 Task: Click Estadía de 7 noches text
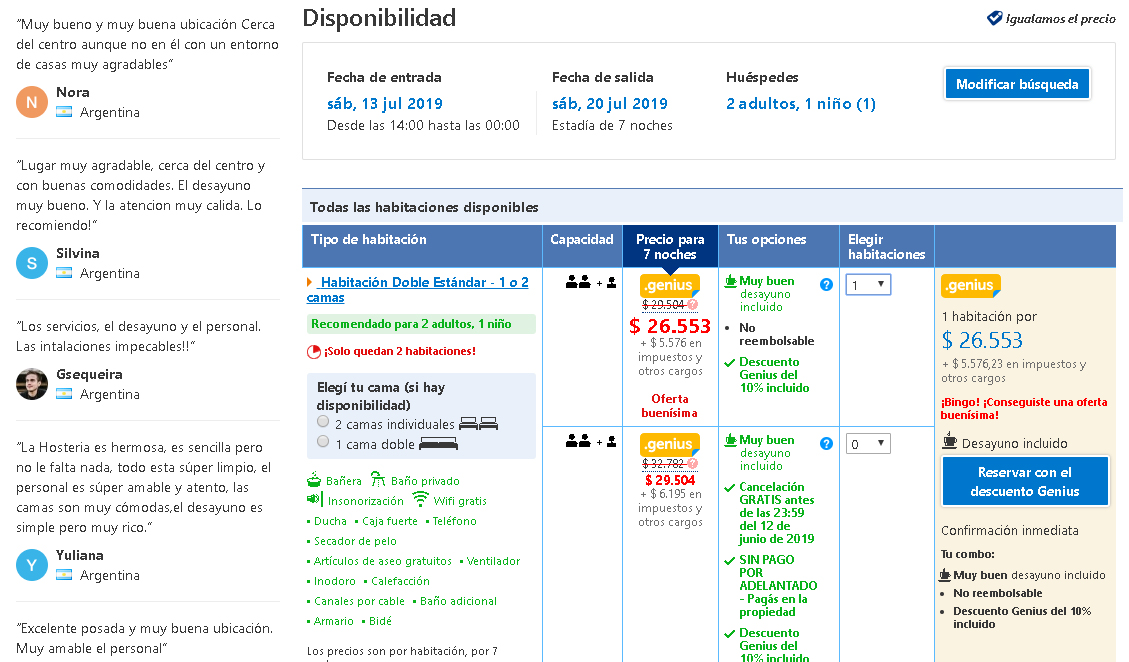[612, 125]
